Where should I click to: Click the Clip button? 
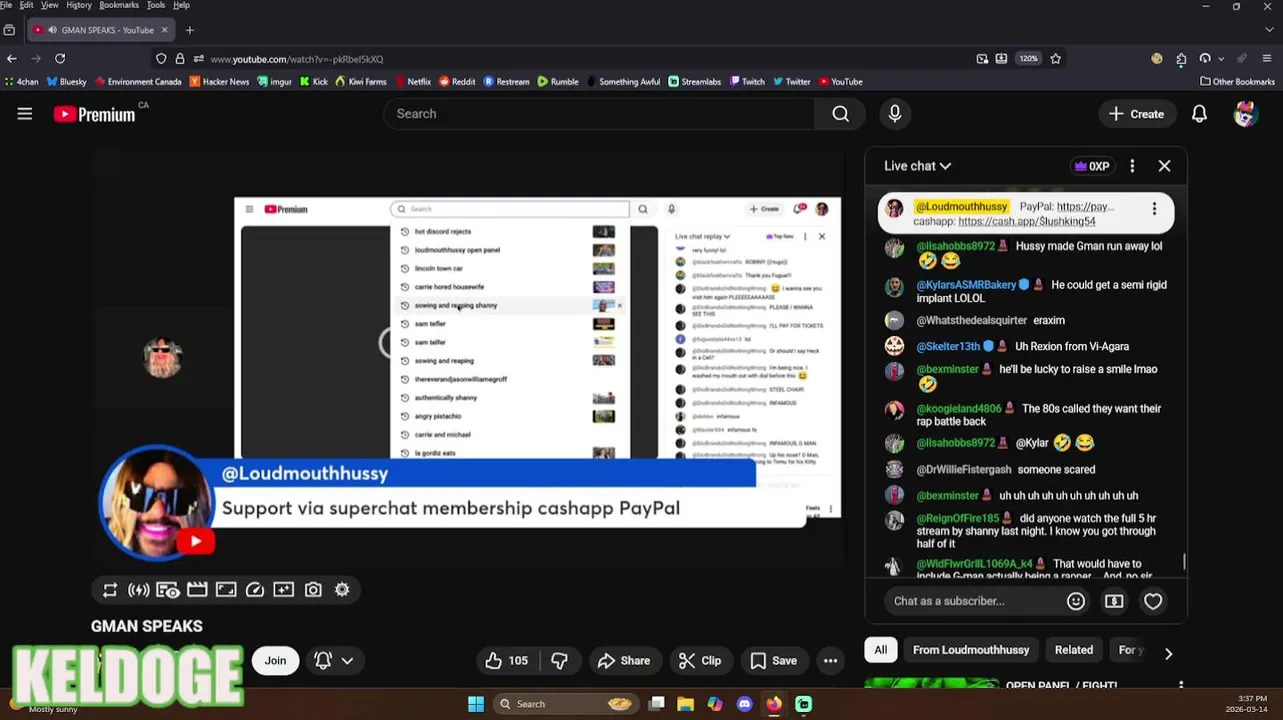click(700, 661)
